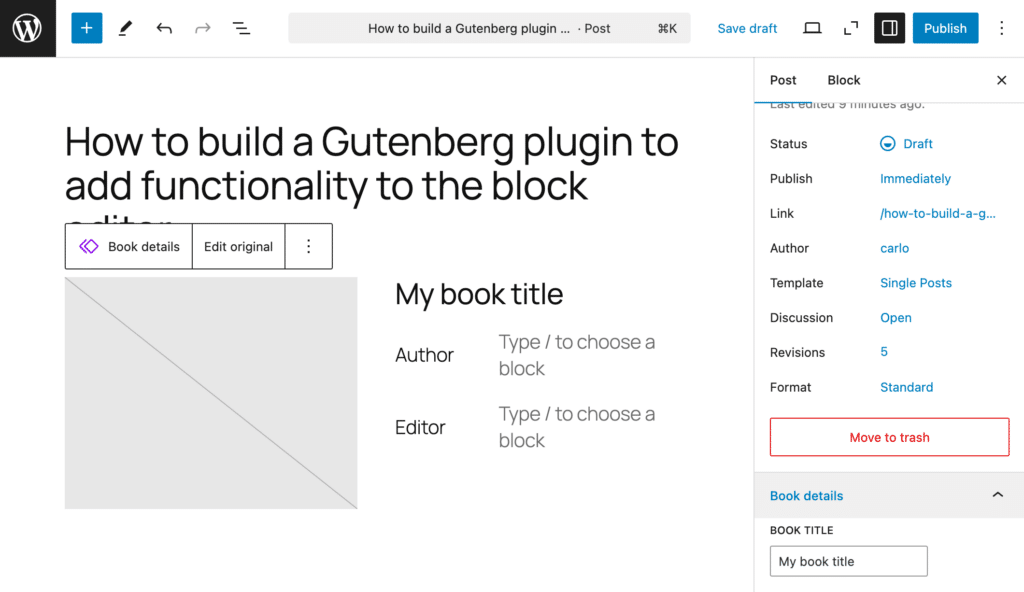Select the Book details block icon
Screen dimensions: 1024x592
(x=90, y=246)
